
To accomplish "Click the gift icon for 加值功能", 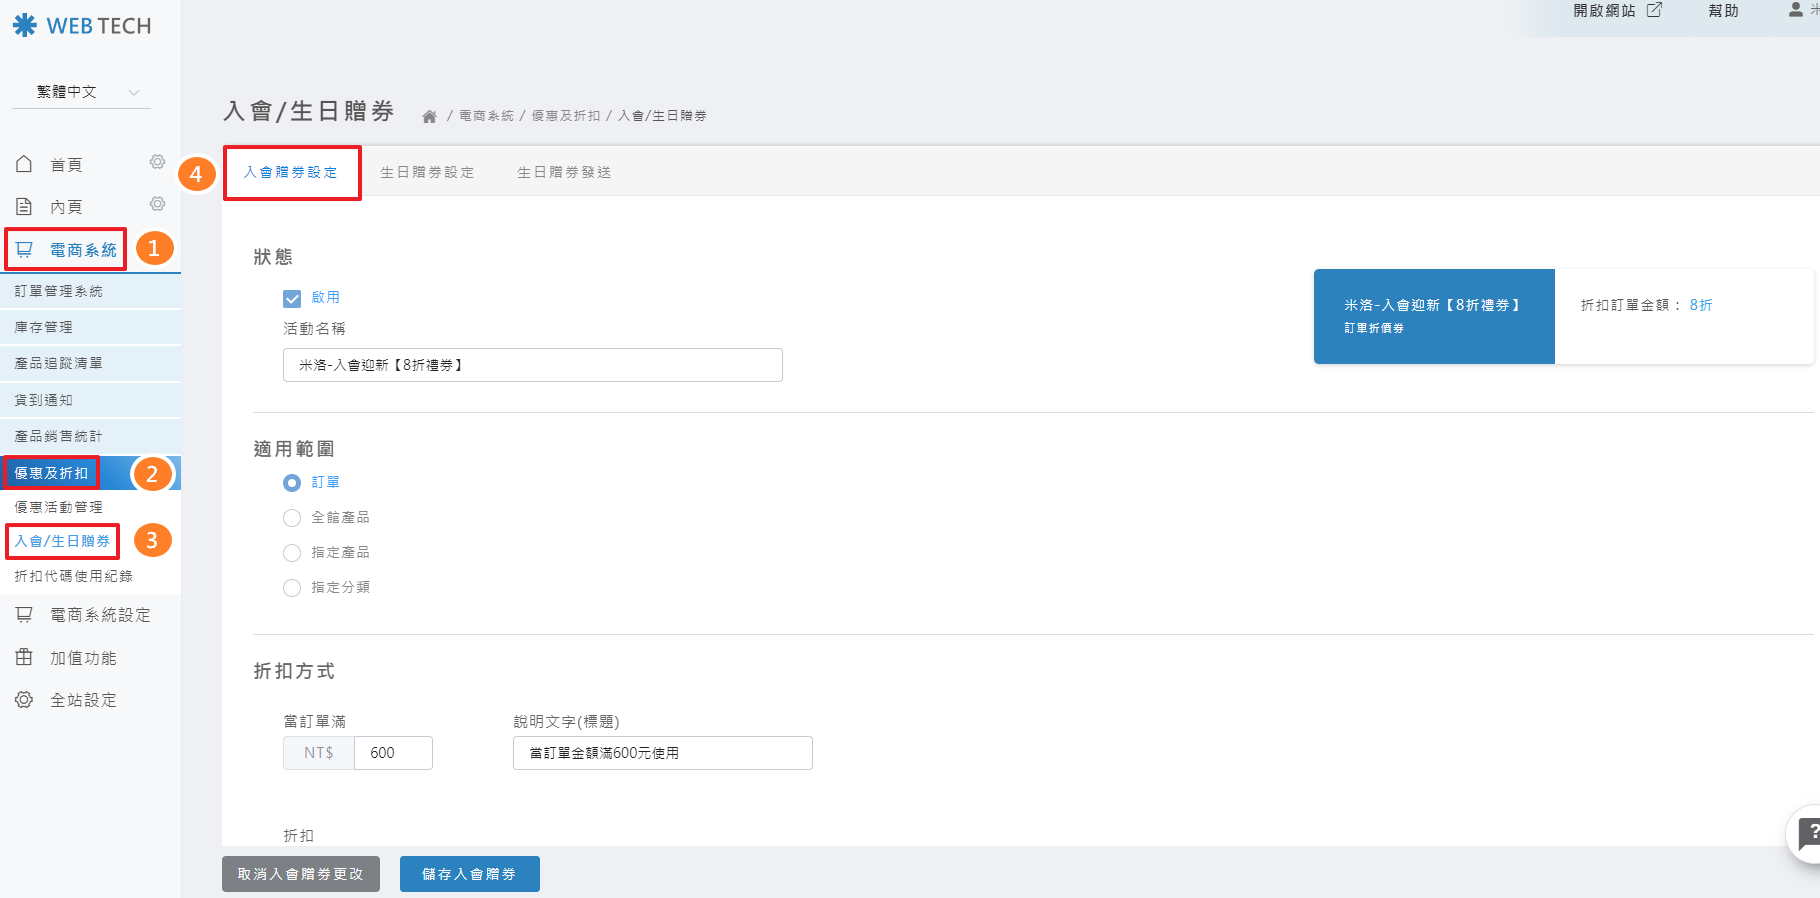I will [24, 657].
